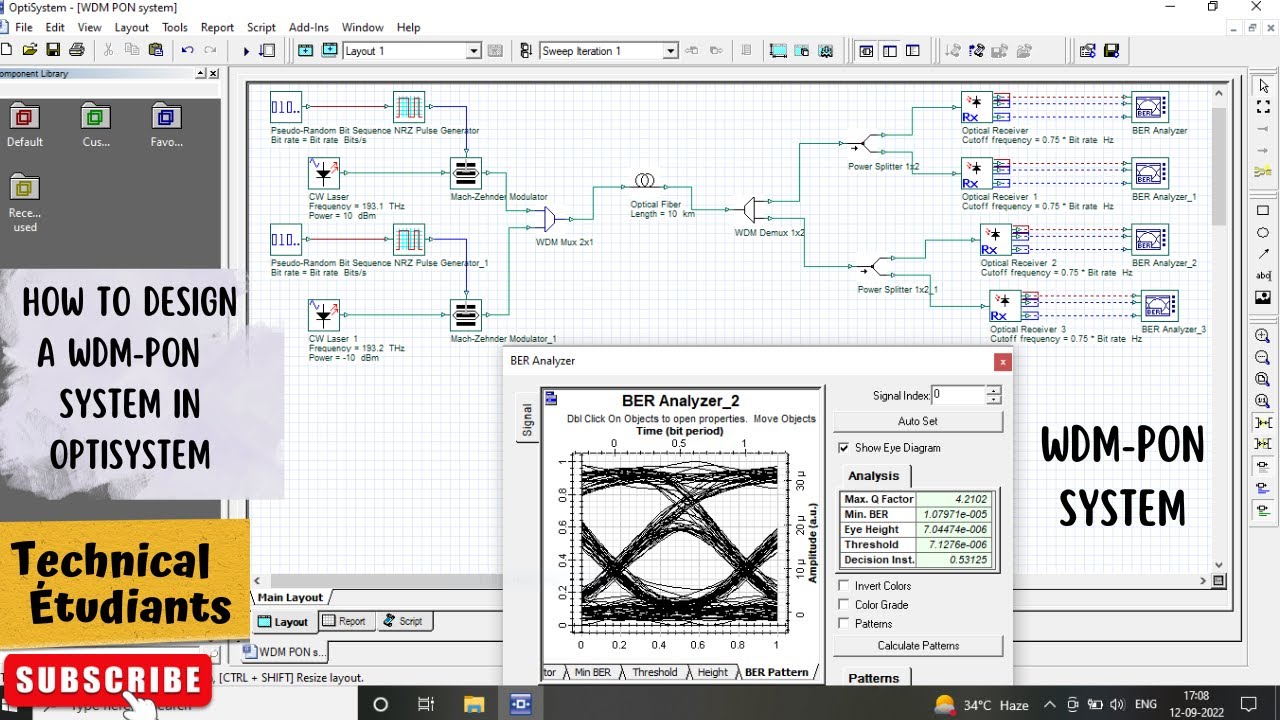Viewport: 1280px width, 720px height.
Task: Select the WDM Demux 1x2 component
Action: tap(752, 210)
